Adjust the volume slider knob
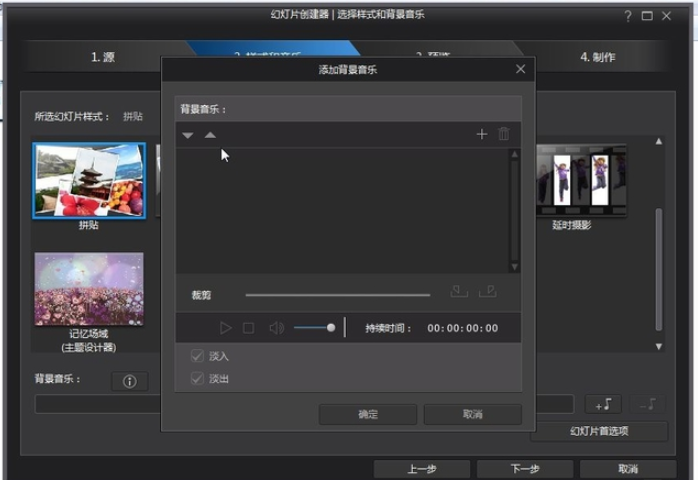Viewport: 698px width, 480px height. 331,328
